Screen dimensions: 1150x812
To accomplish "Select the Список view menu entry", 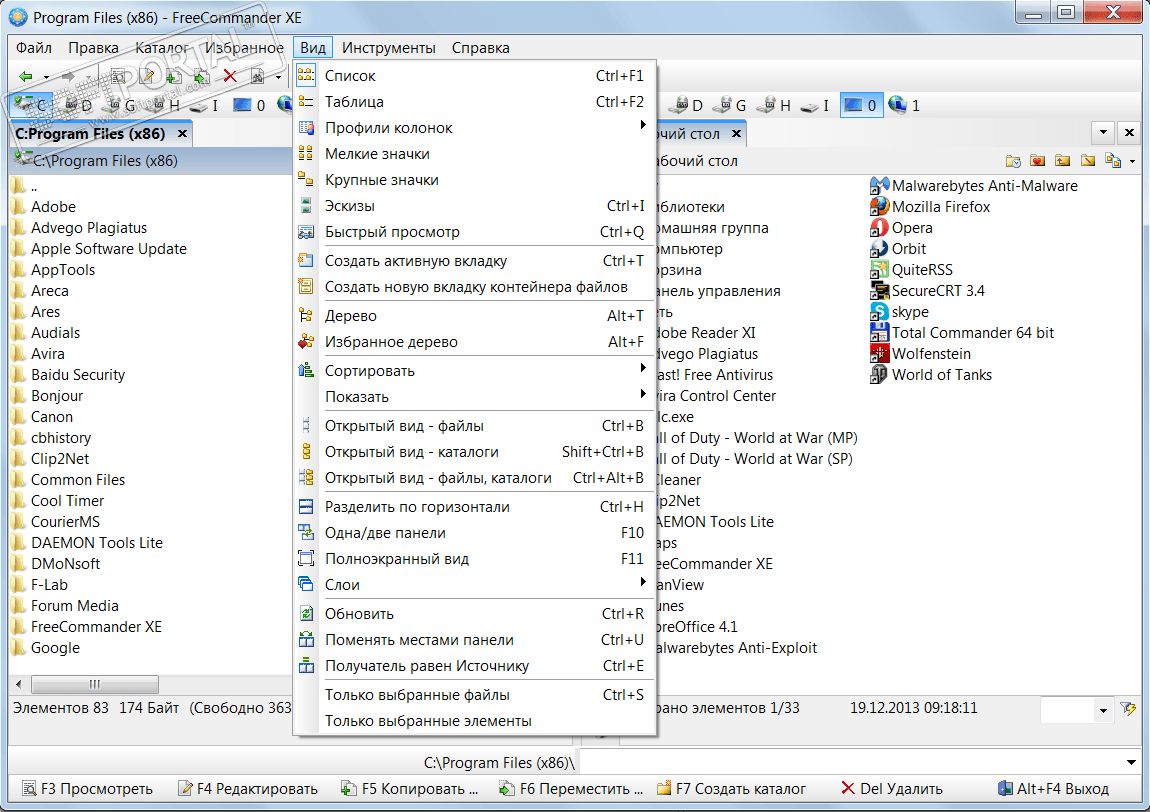I will click(x=474, y=76).
